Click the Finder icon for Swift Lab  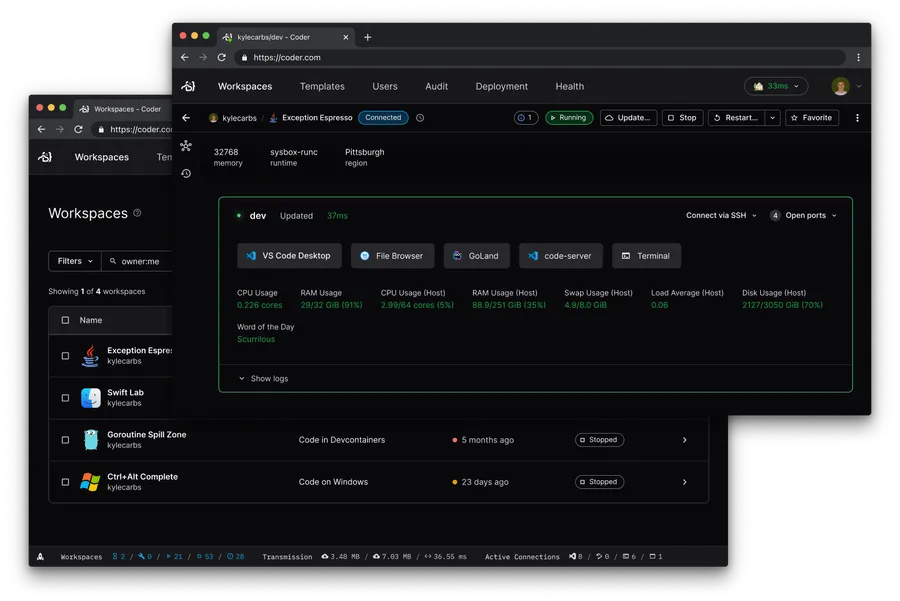click(91, 398)
